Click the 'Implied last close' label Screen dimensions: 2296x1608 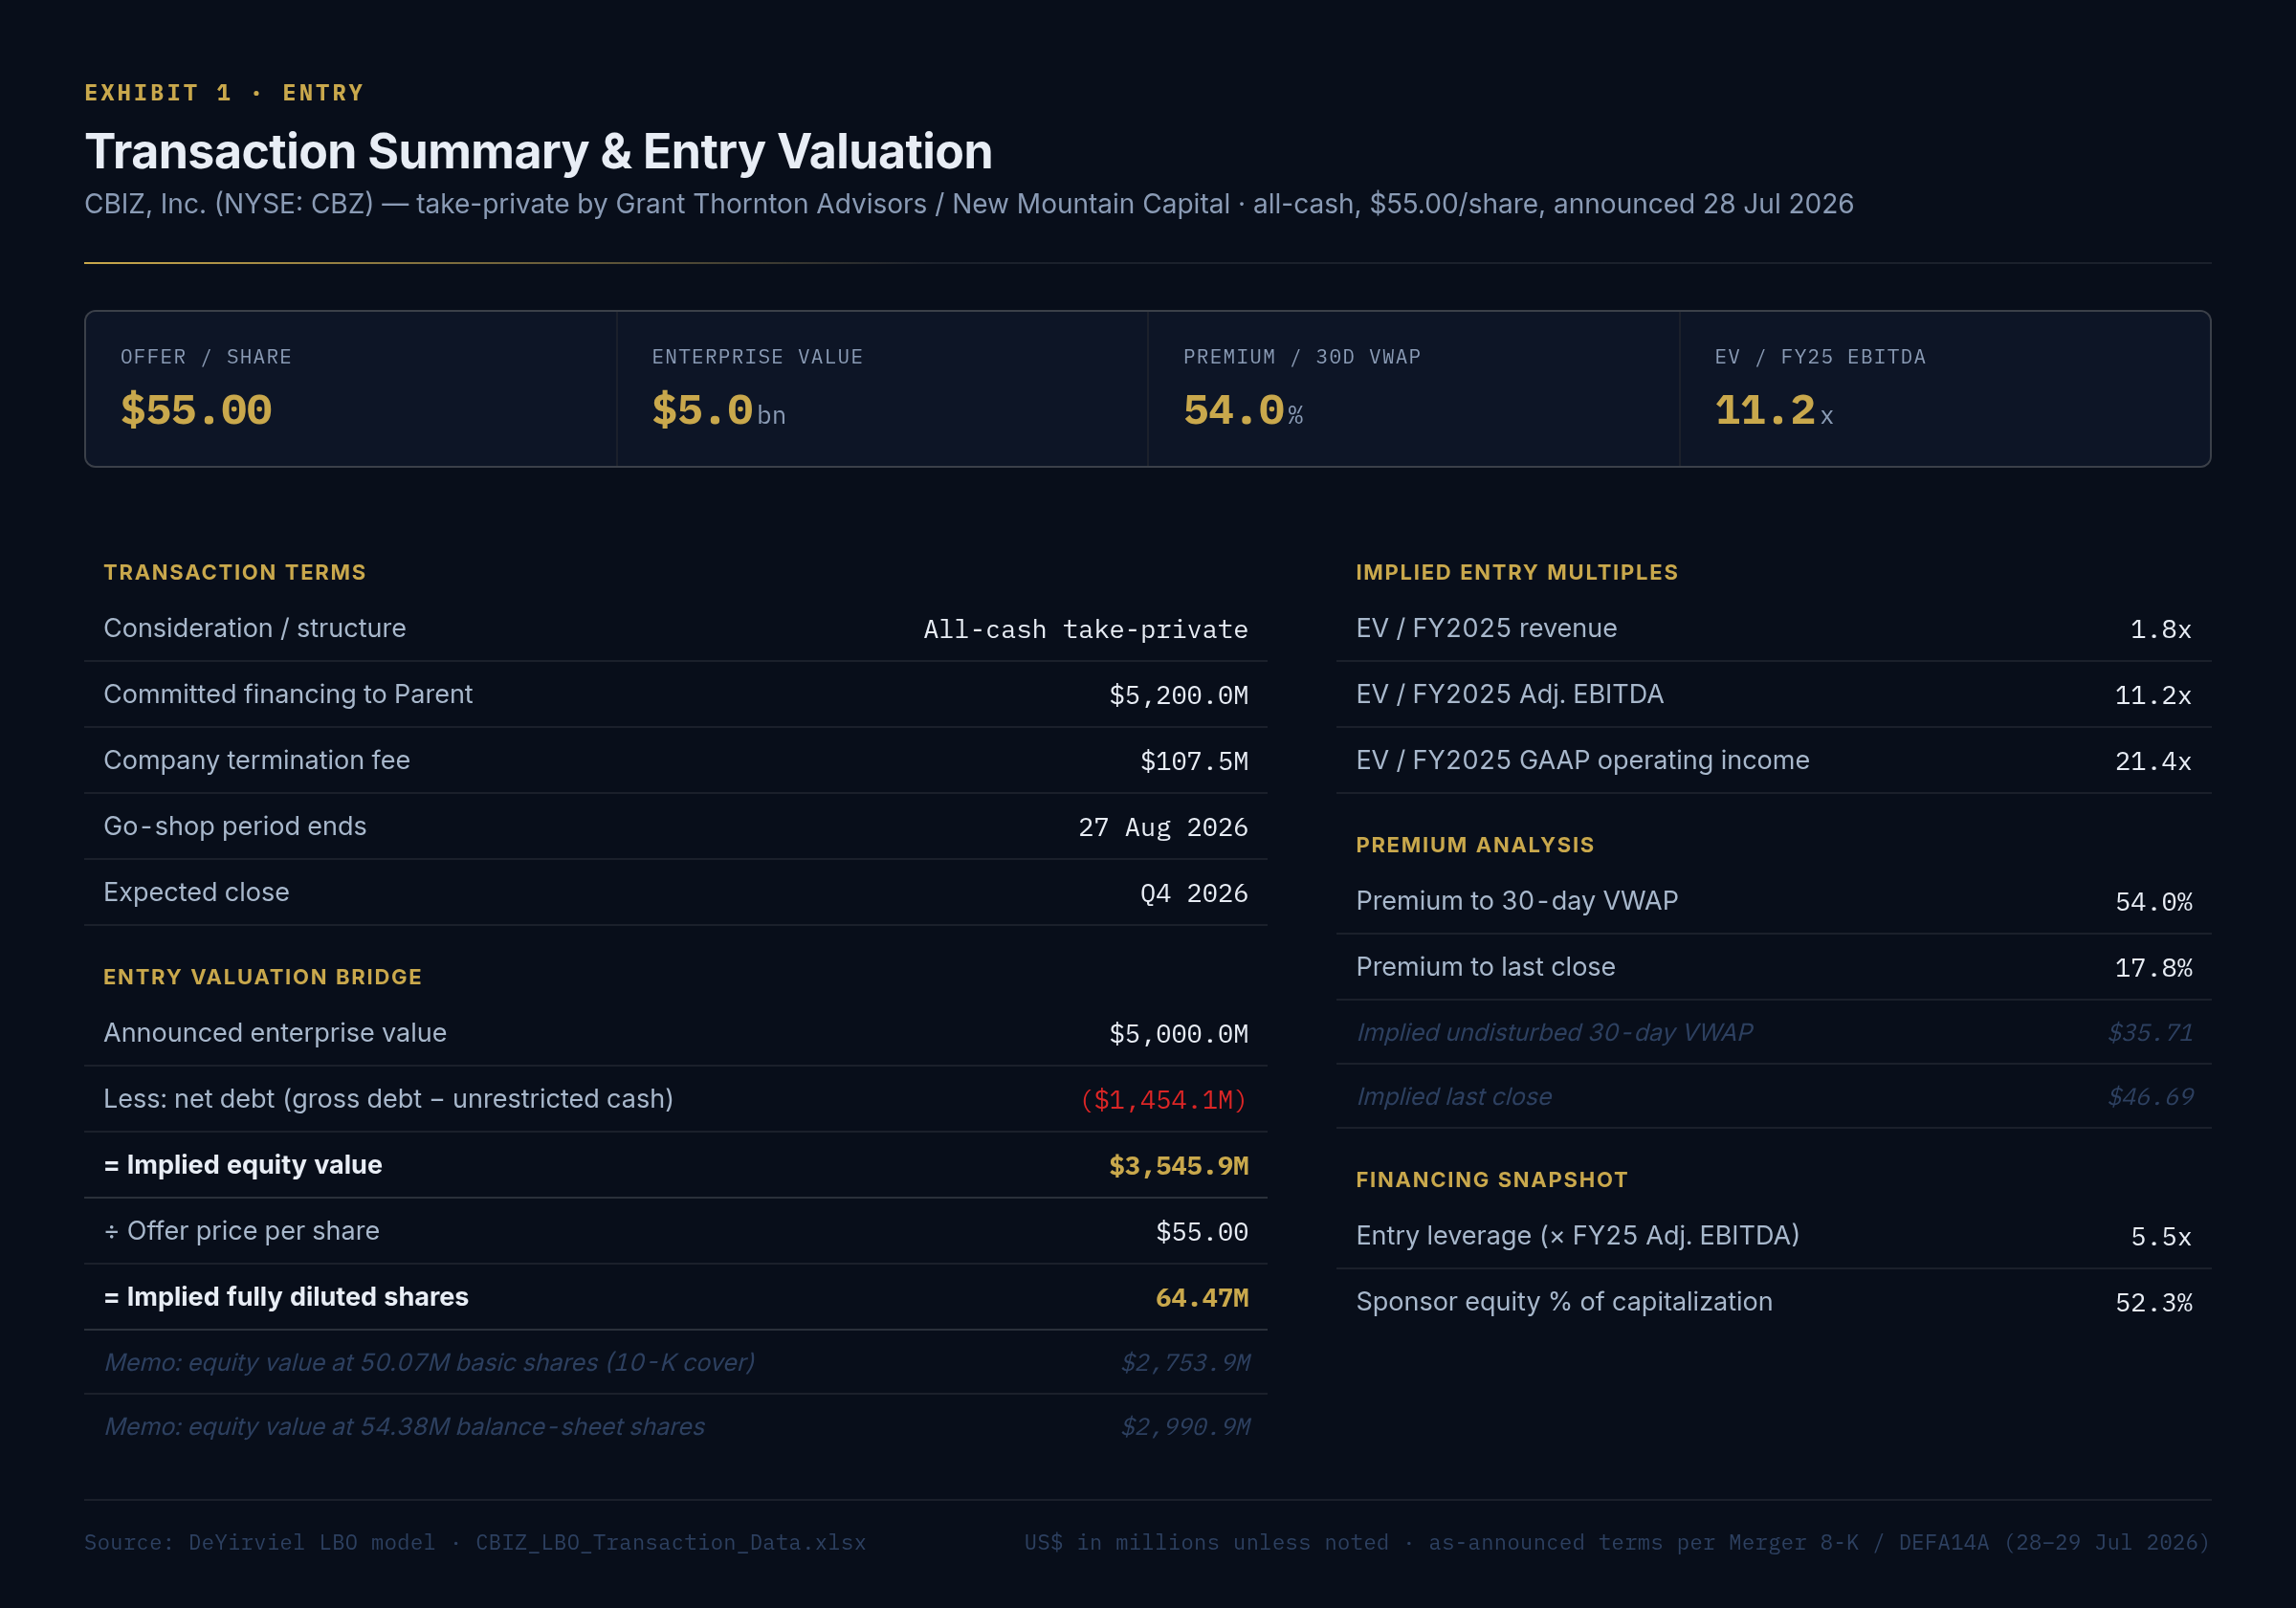[1454, 1096]
